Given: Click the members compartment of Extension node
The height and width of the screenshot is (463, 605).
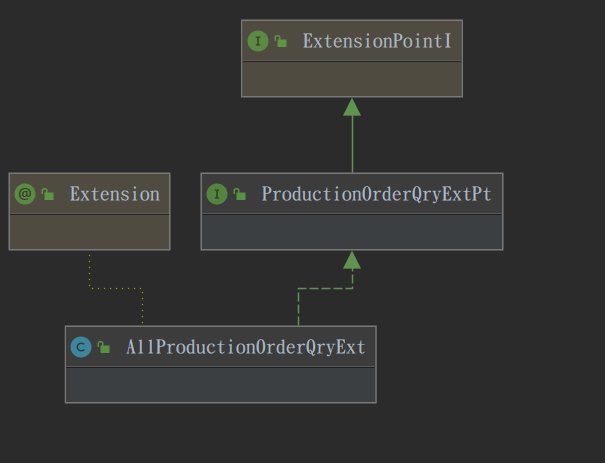Looking at the screenshot, I should click(90, 232).
